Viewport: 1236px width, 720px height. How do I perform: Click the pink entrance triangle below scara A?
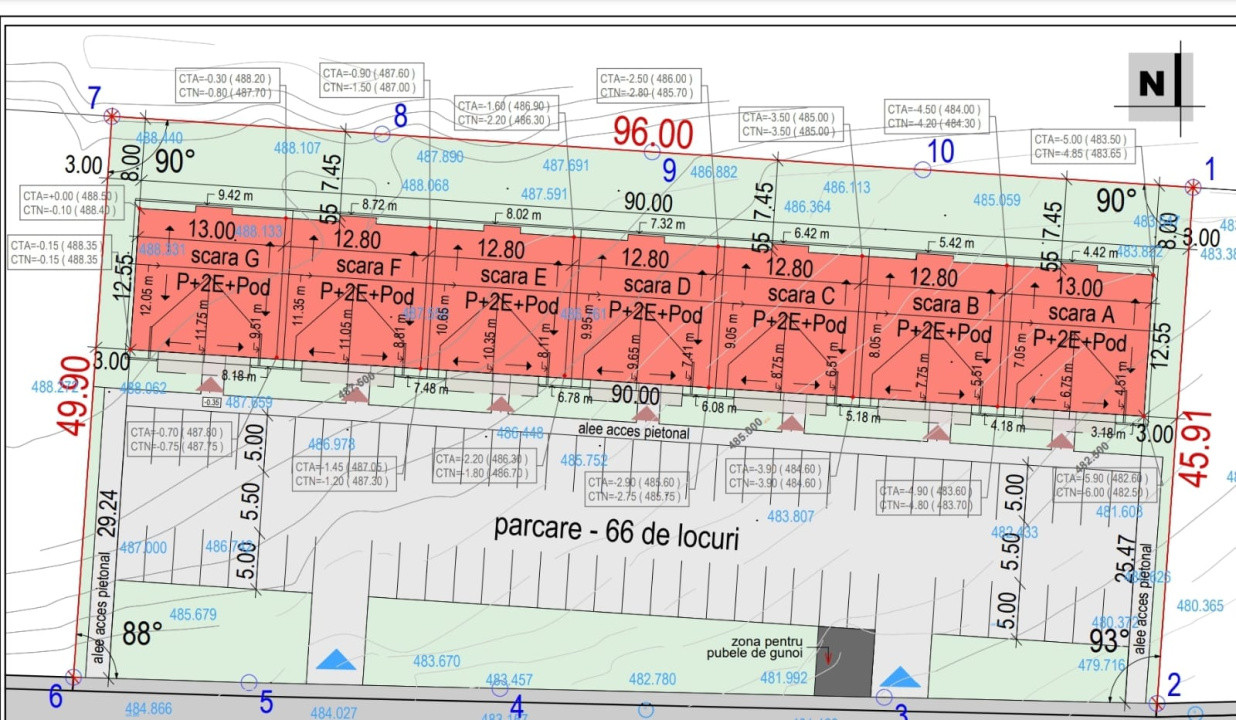click(1062, 440)
